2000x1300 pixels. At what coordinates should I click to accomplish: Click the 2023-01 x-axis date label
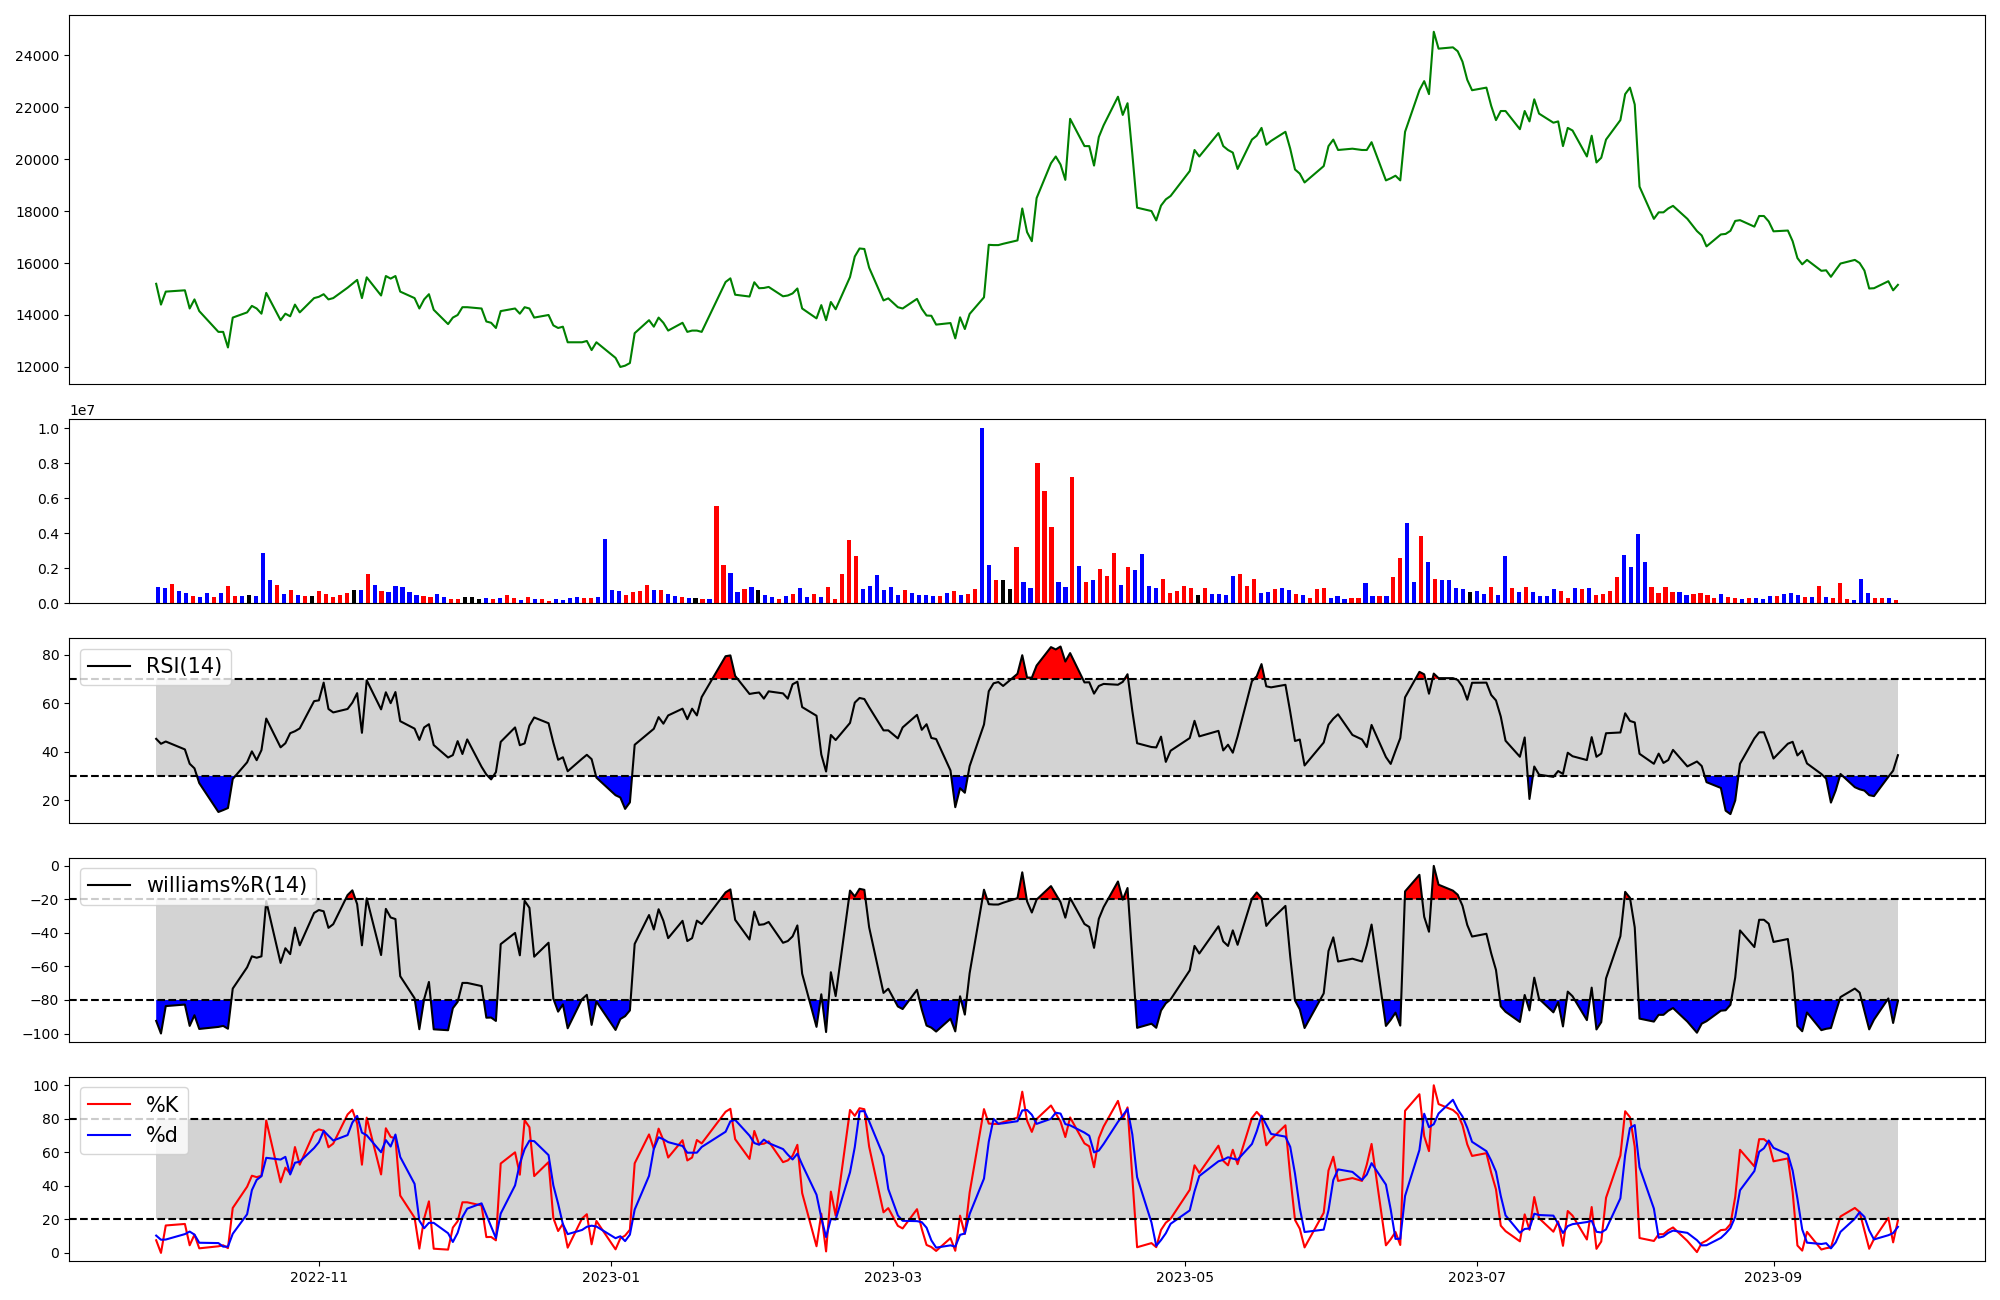click(610, 1277)
